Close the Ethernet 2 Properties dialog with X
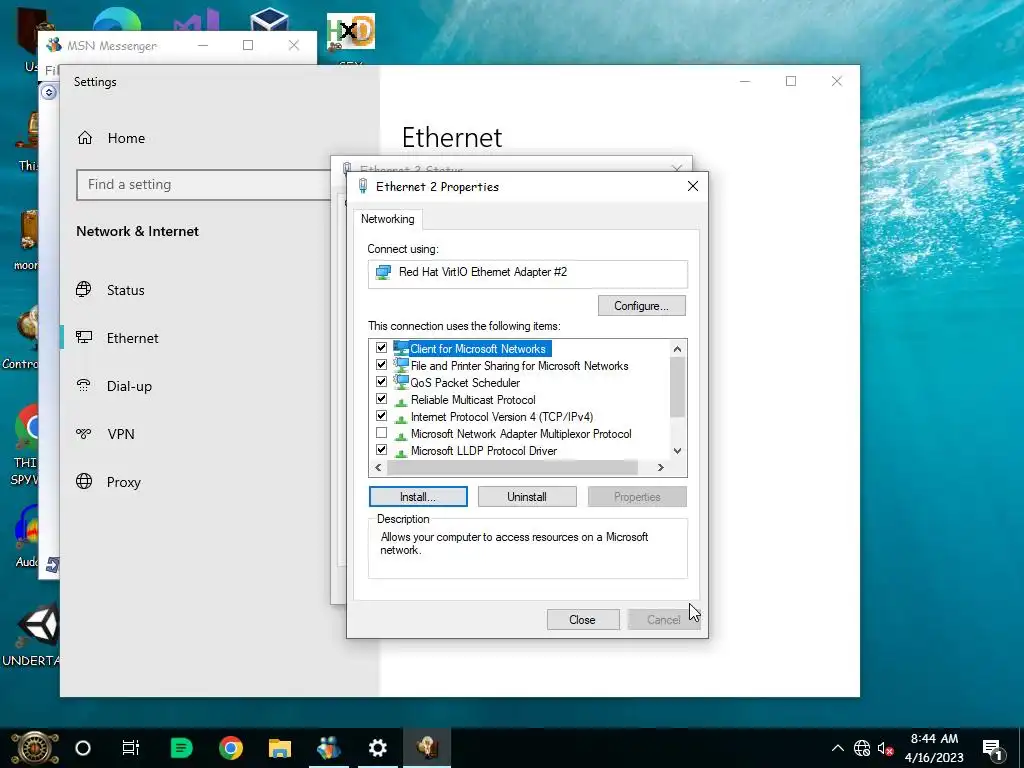 point(693,187)
